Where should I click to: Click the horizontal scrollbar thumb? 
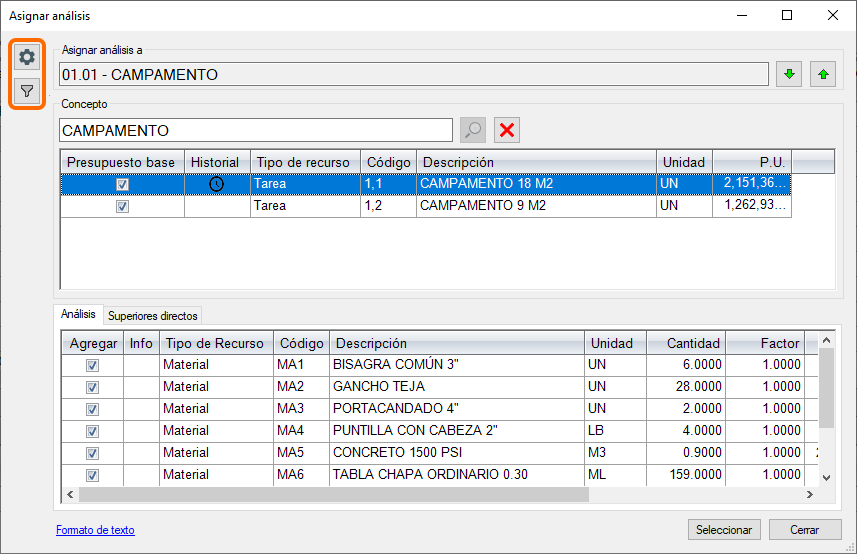tap(334, 494)
